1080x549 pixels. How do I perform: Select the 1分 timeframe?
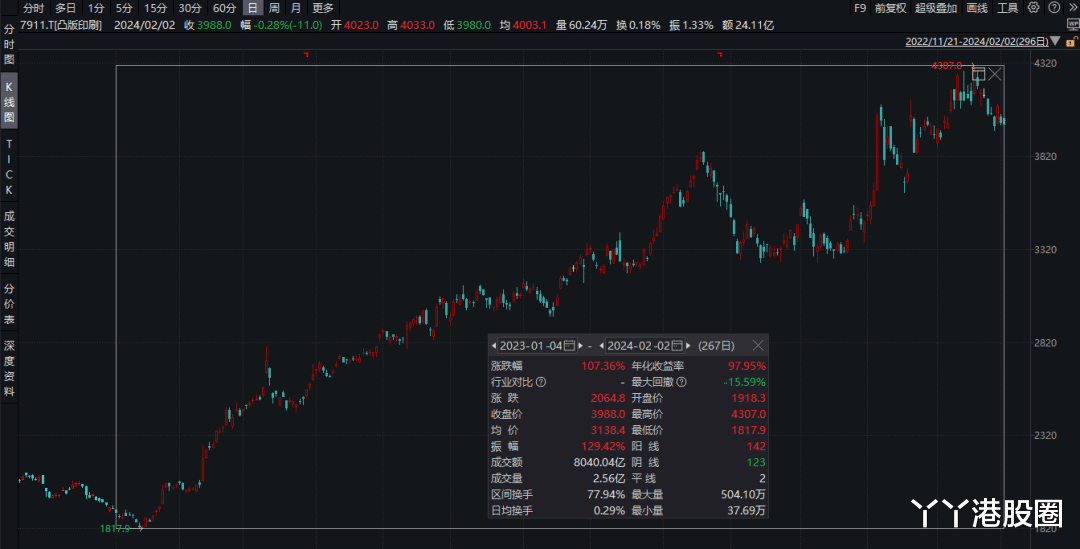tap(96, 8)
